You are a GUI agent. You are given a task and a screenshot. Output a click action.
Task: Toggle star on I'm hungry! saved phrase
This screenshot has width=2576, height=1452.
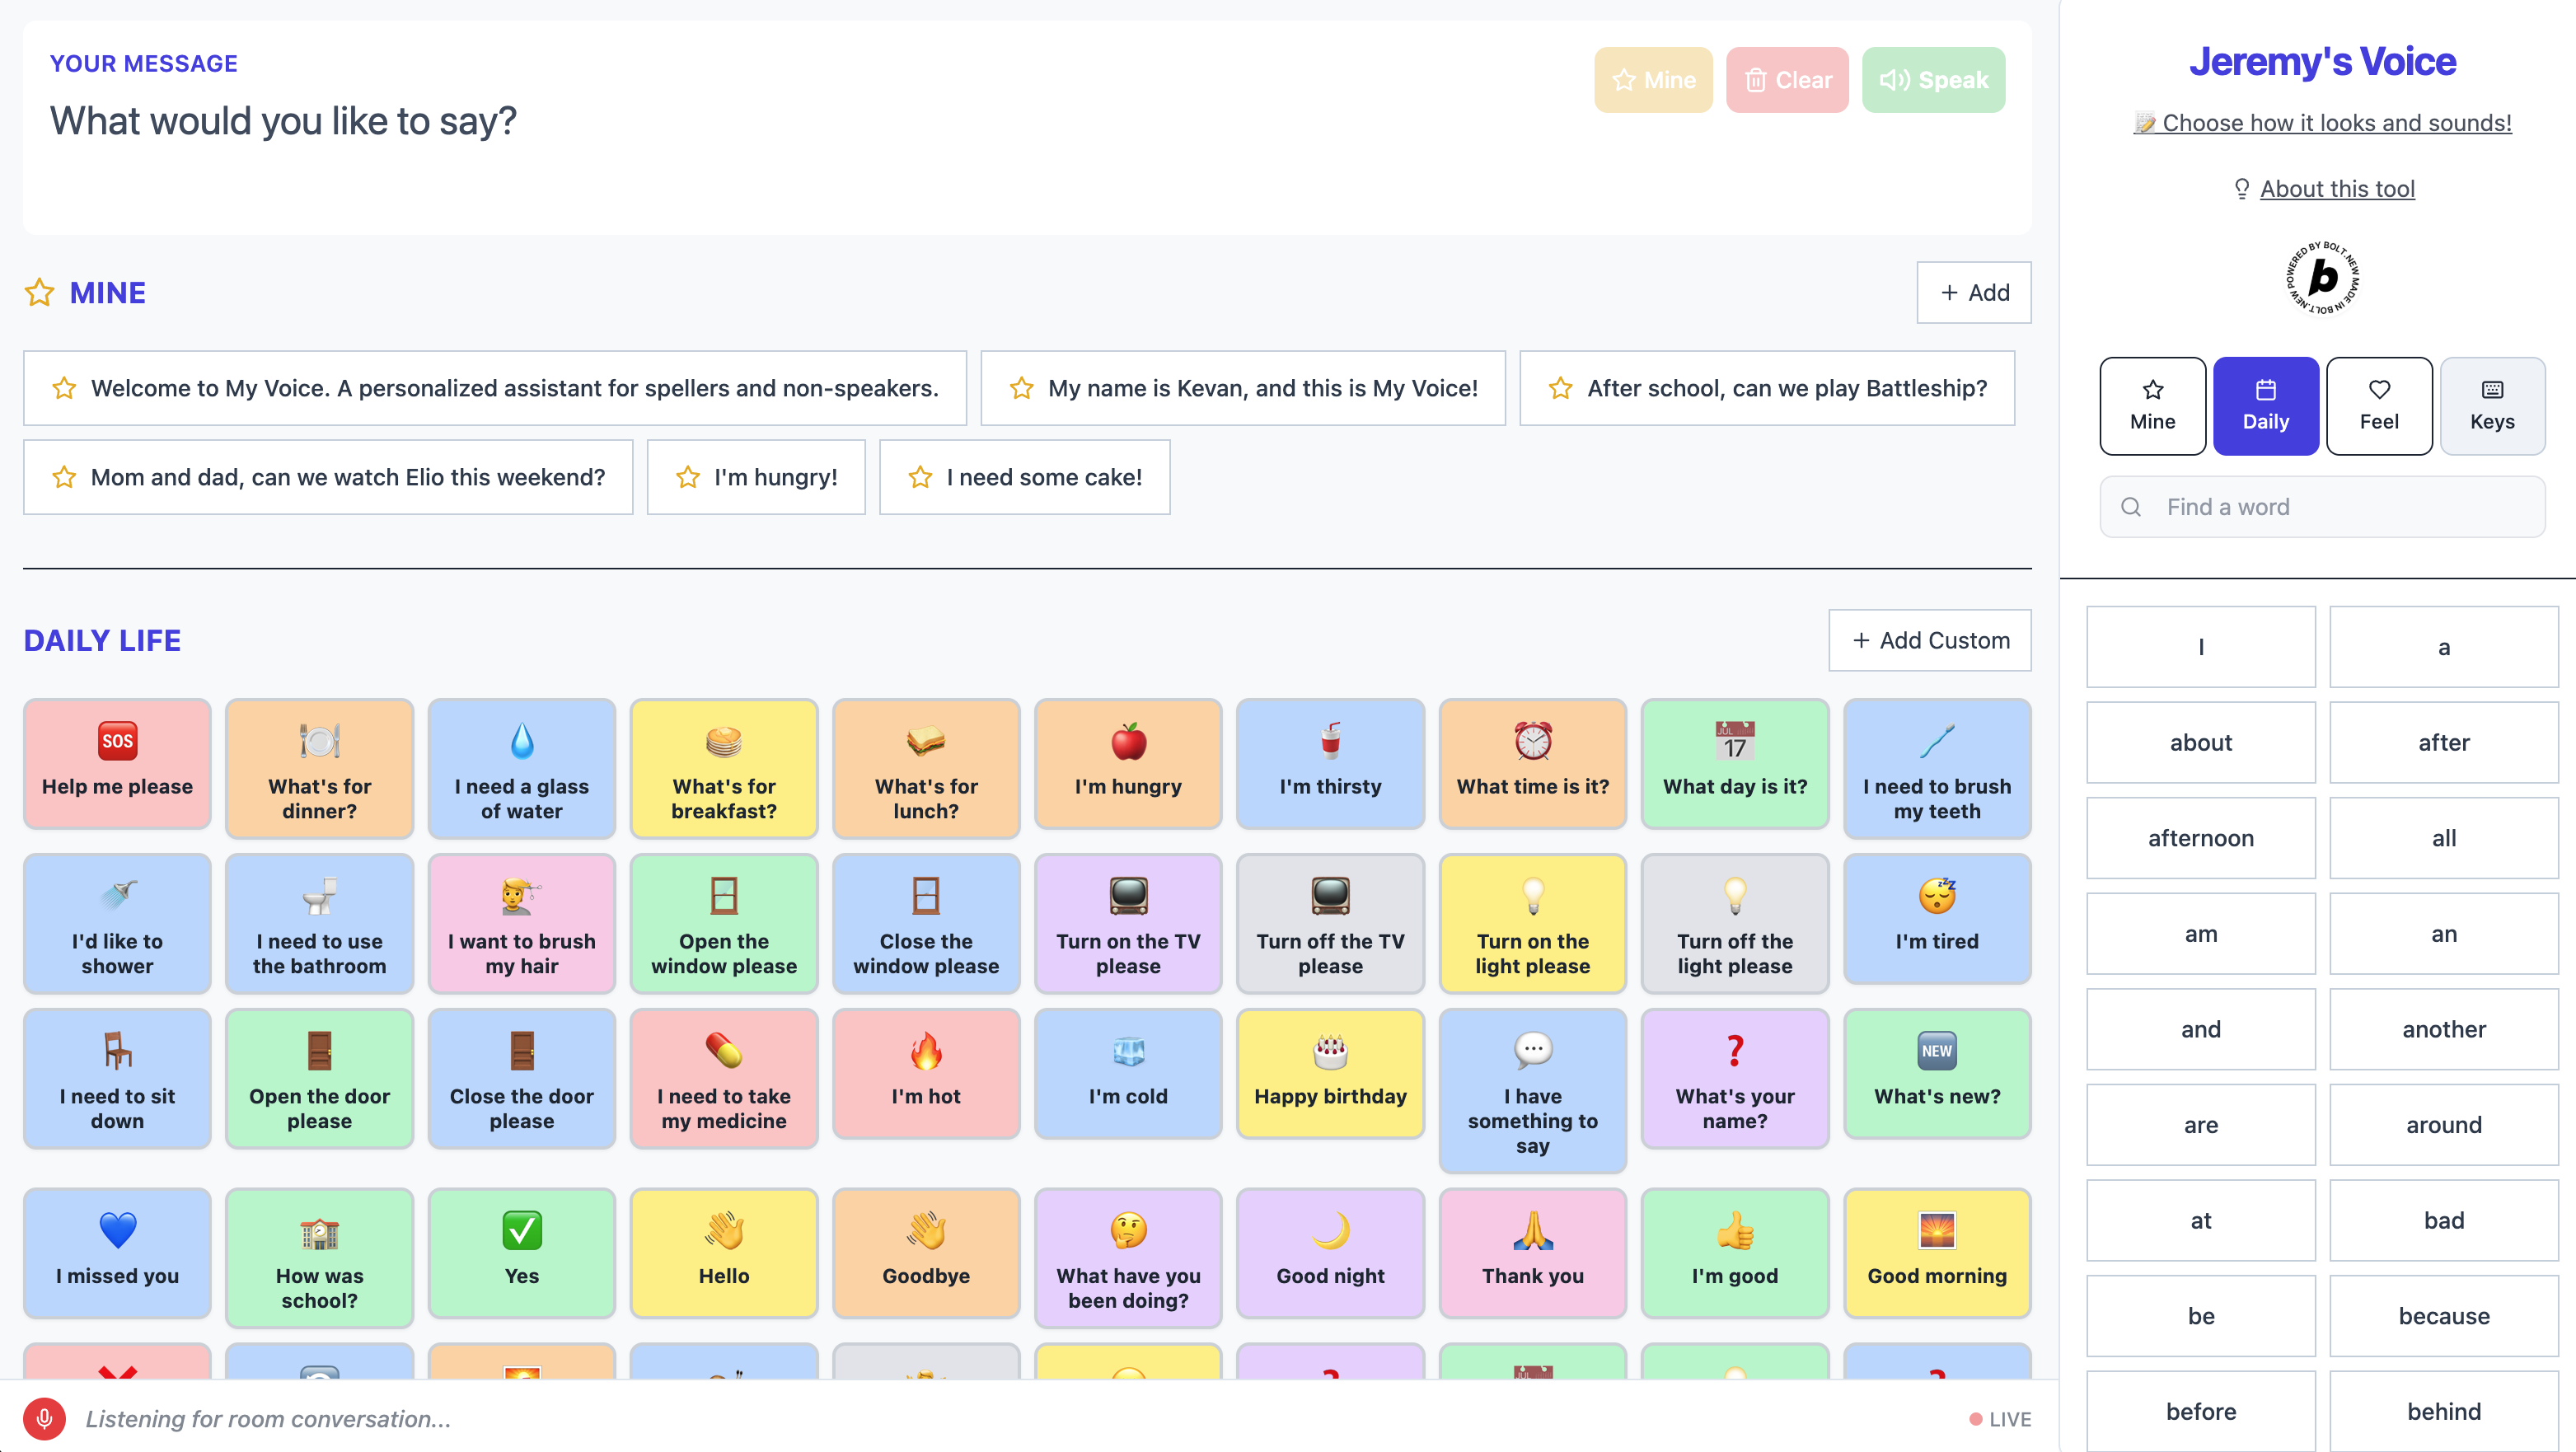688,477
